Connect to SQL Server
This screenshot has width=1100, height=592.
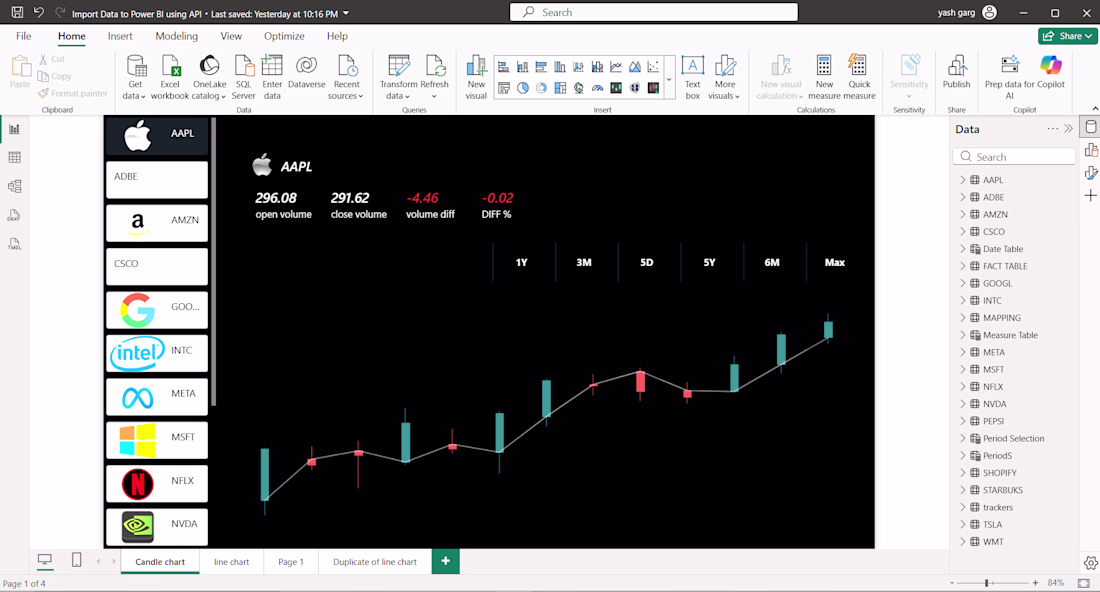pos(243,77)
